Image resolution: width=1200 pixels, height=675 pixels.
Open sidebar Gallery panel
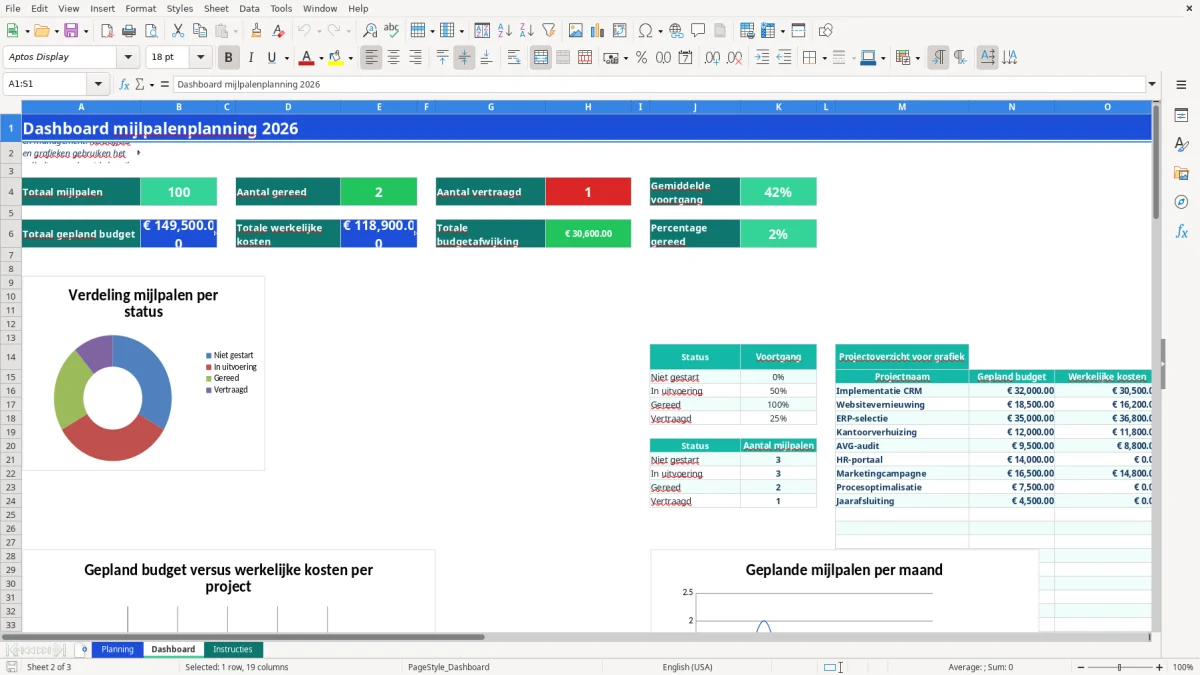pyautogui.click(x=1181, y=173)
